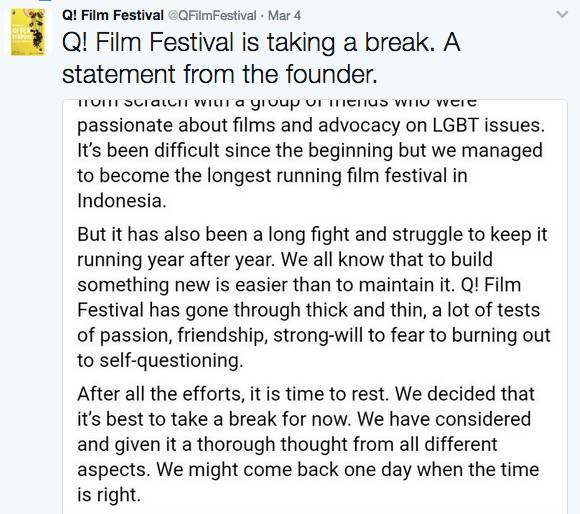This screenshot has width=580, height=514.
Task: Click the 'and given it a thorough thought' line
Action: 287,444
